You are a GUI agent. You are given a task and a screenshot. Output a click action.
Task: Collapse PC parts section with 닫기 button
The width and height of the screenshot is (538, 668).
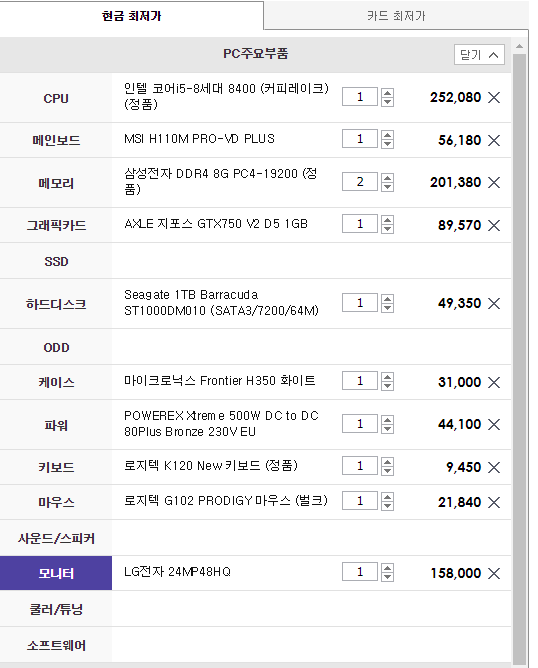click(479, 55)
